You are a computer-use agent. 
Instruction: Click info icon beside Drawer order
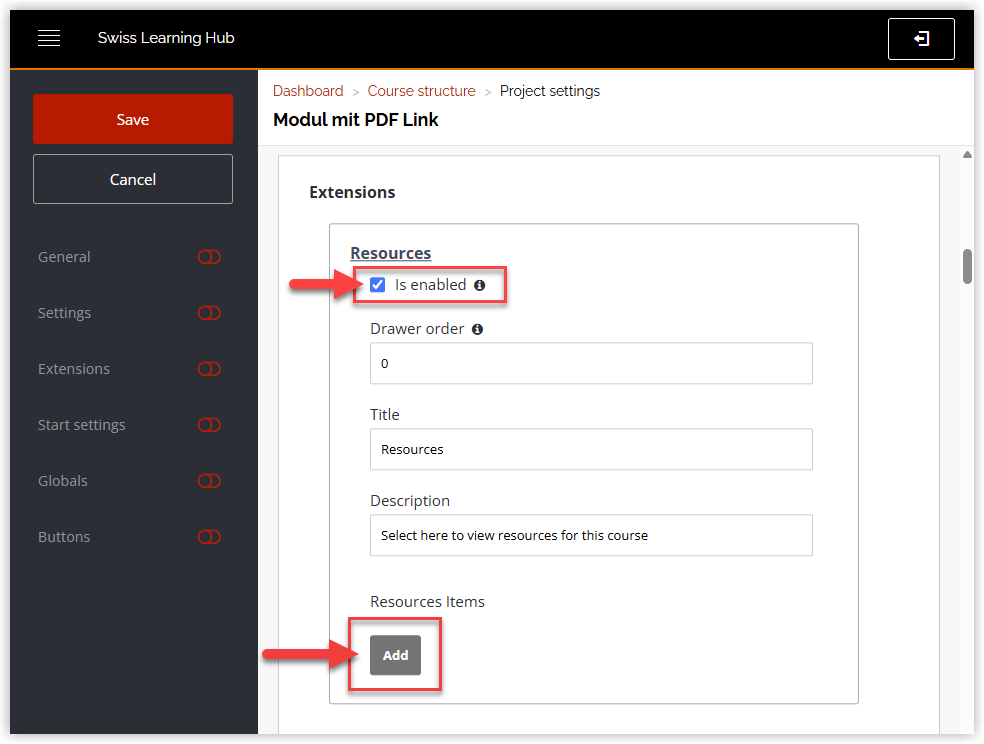coord(477,329)
